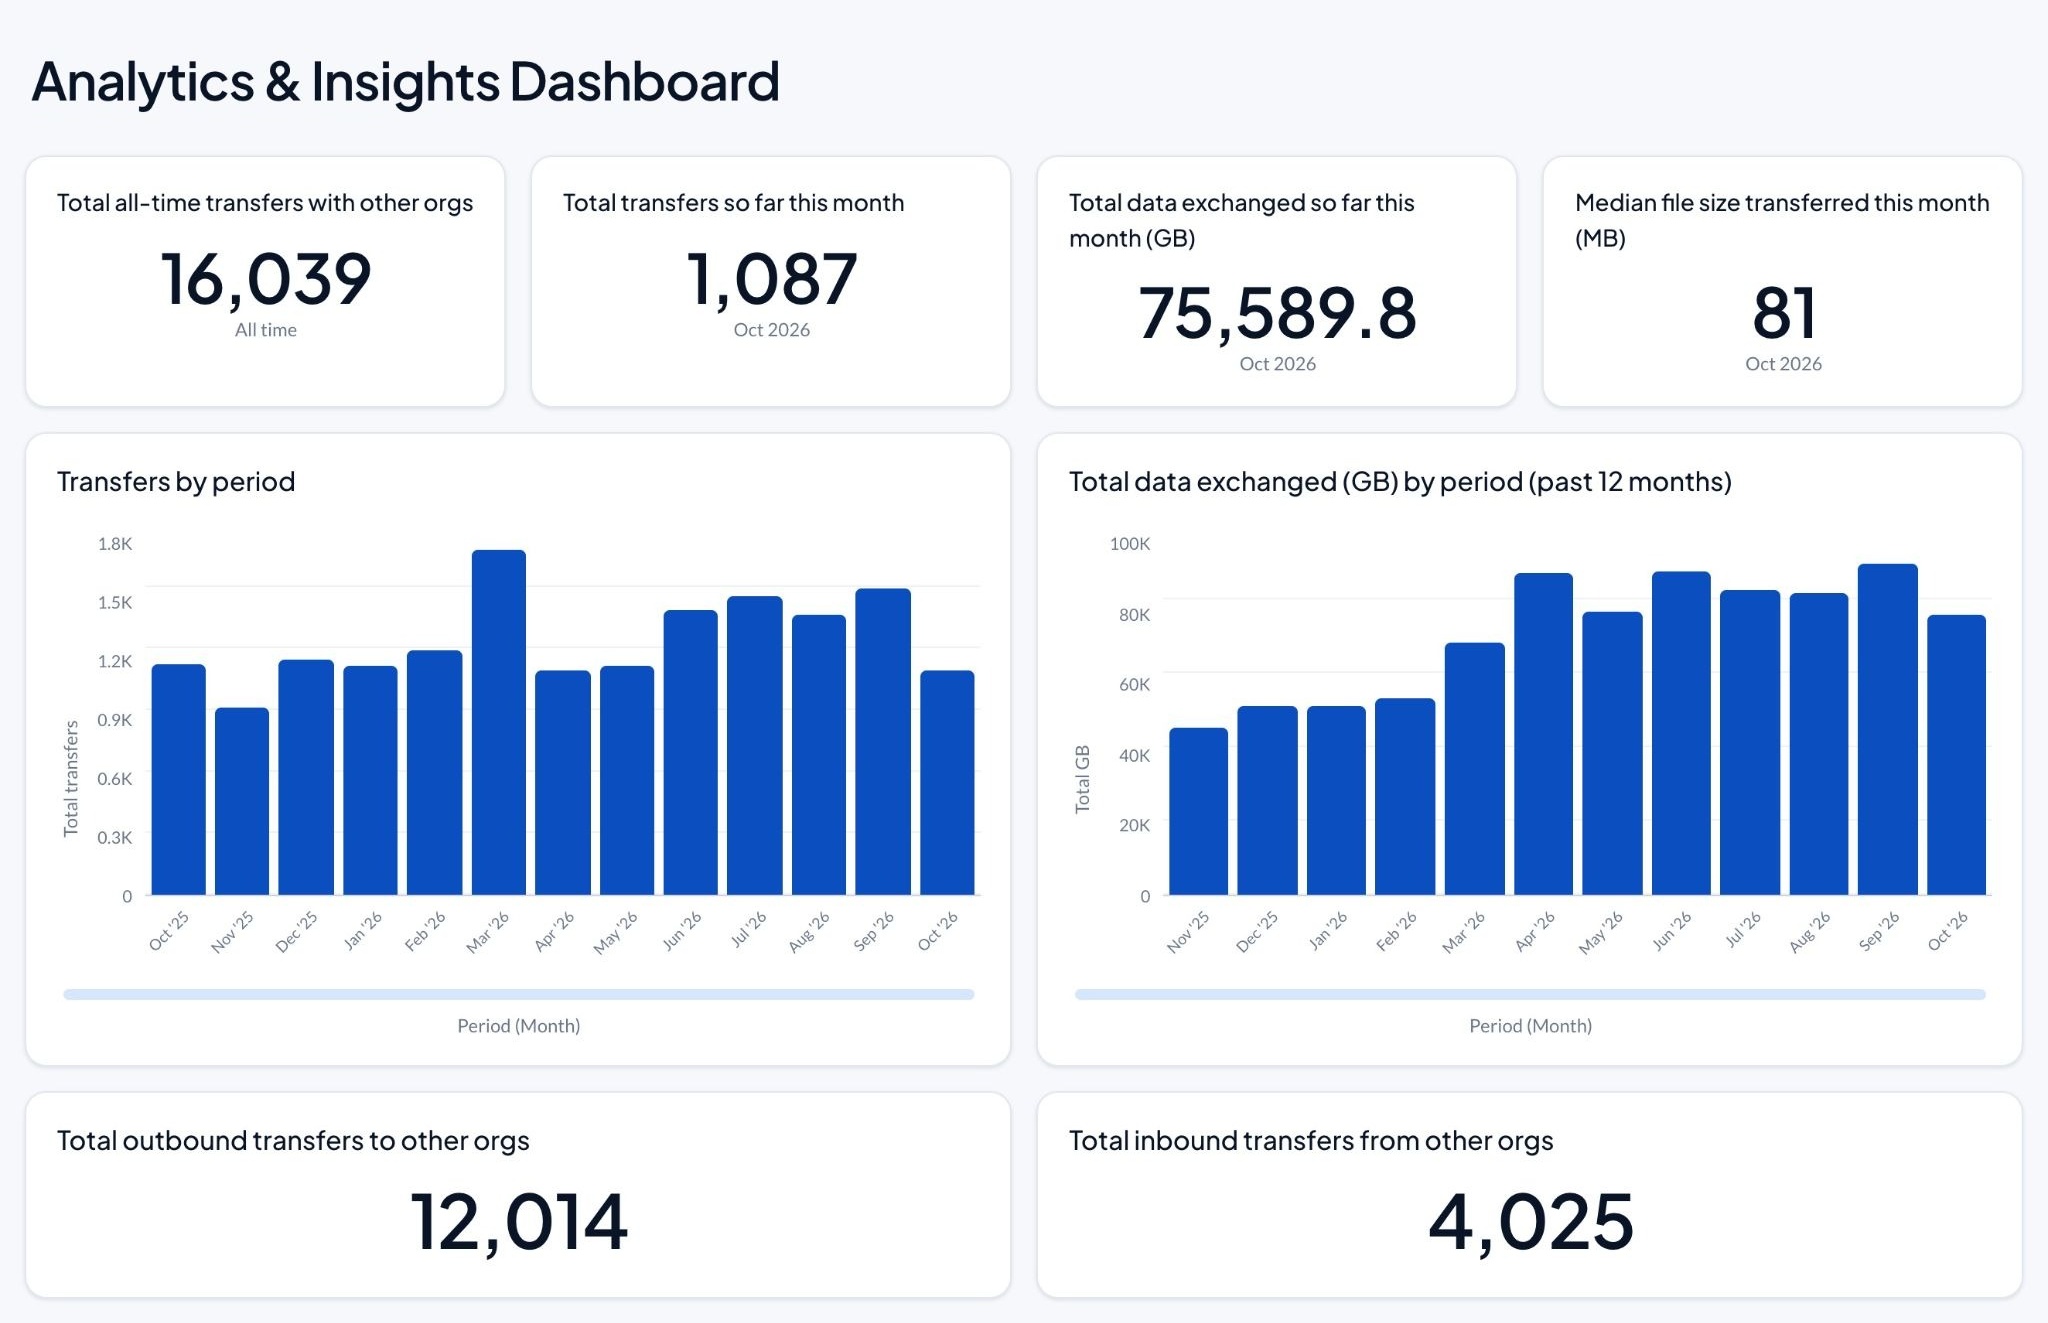Click the 'Total GB' y-axis label

pos(1082,779)
